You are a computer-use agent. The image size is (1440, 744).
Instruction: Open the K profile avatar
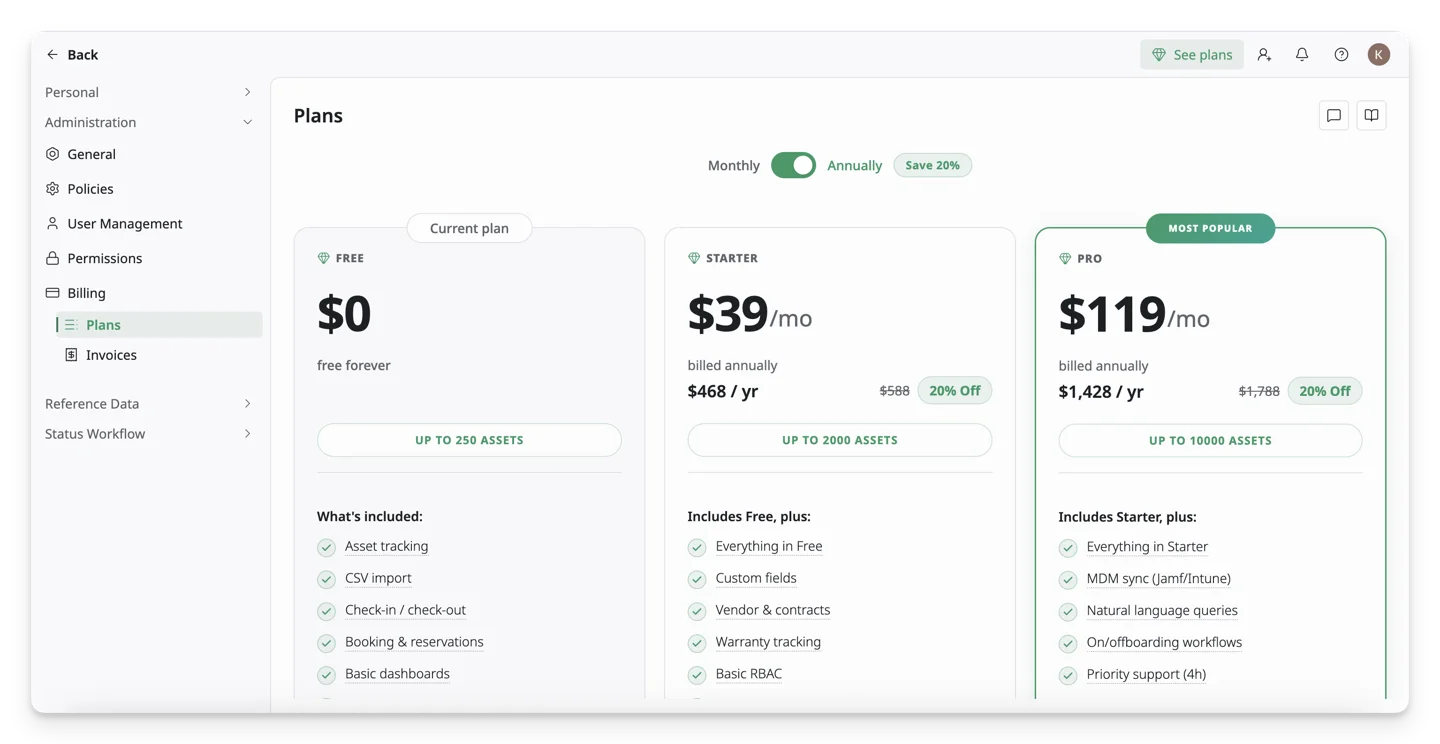(1379, 55)
